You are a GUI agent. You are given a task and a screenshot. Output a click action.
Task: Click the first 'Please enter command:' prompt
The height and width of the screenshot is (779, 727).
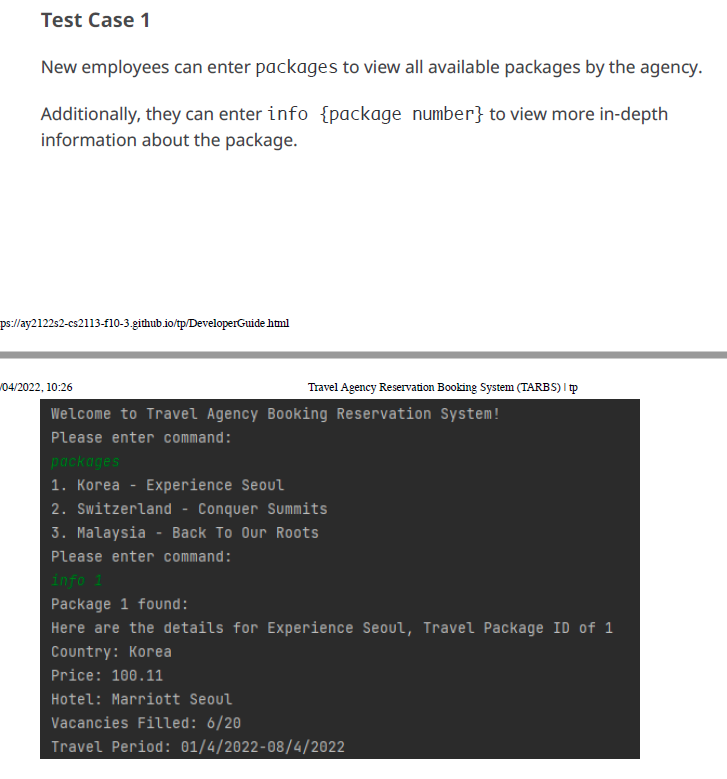pos(141,438)
